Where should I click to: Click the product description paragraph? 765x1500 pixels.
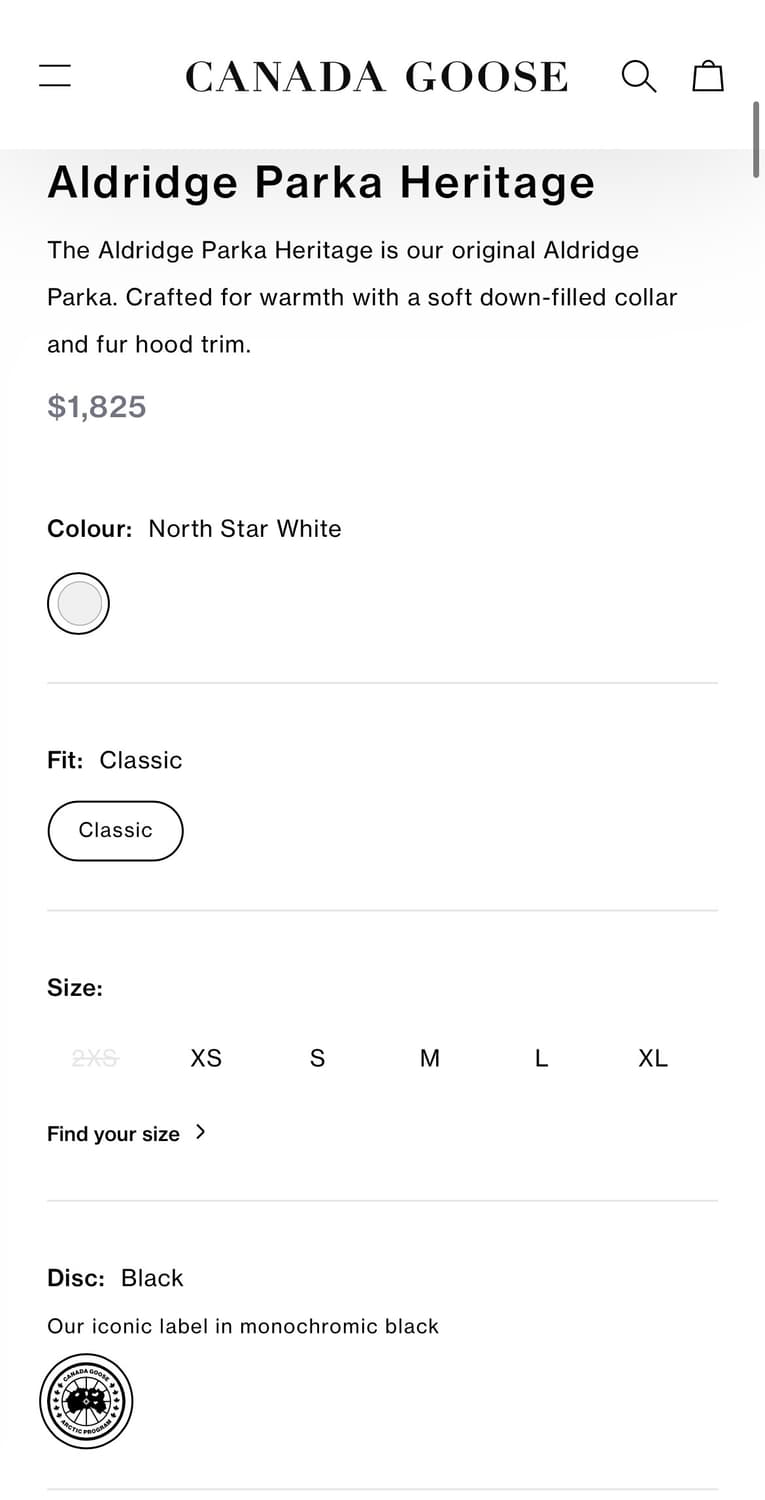click(362, 297)
